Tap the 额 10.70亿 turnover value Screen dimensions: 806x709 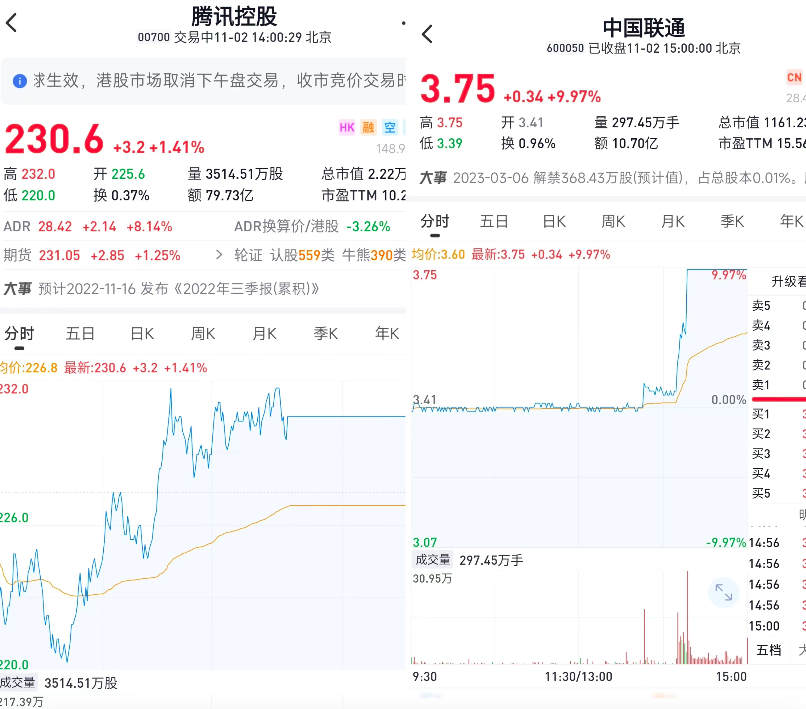(626, 143)
